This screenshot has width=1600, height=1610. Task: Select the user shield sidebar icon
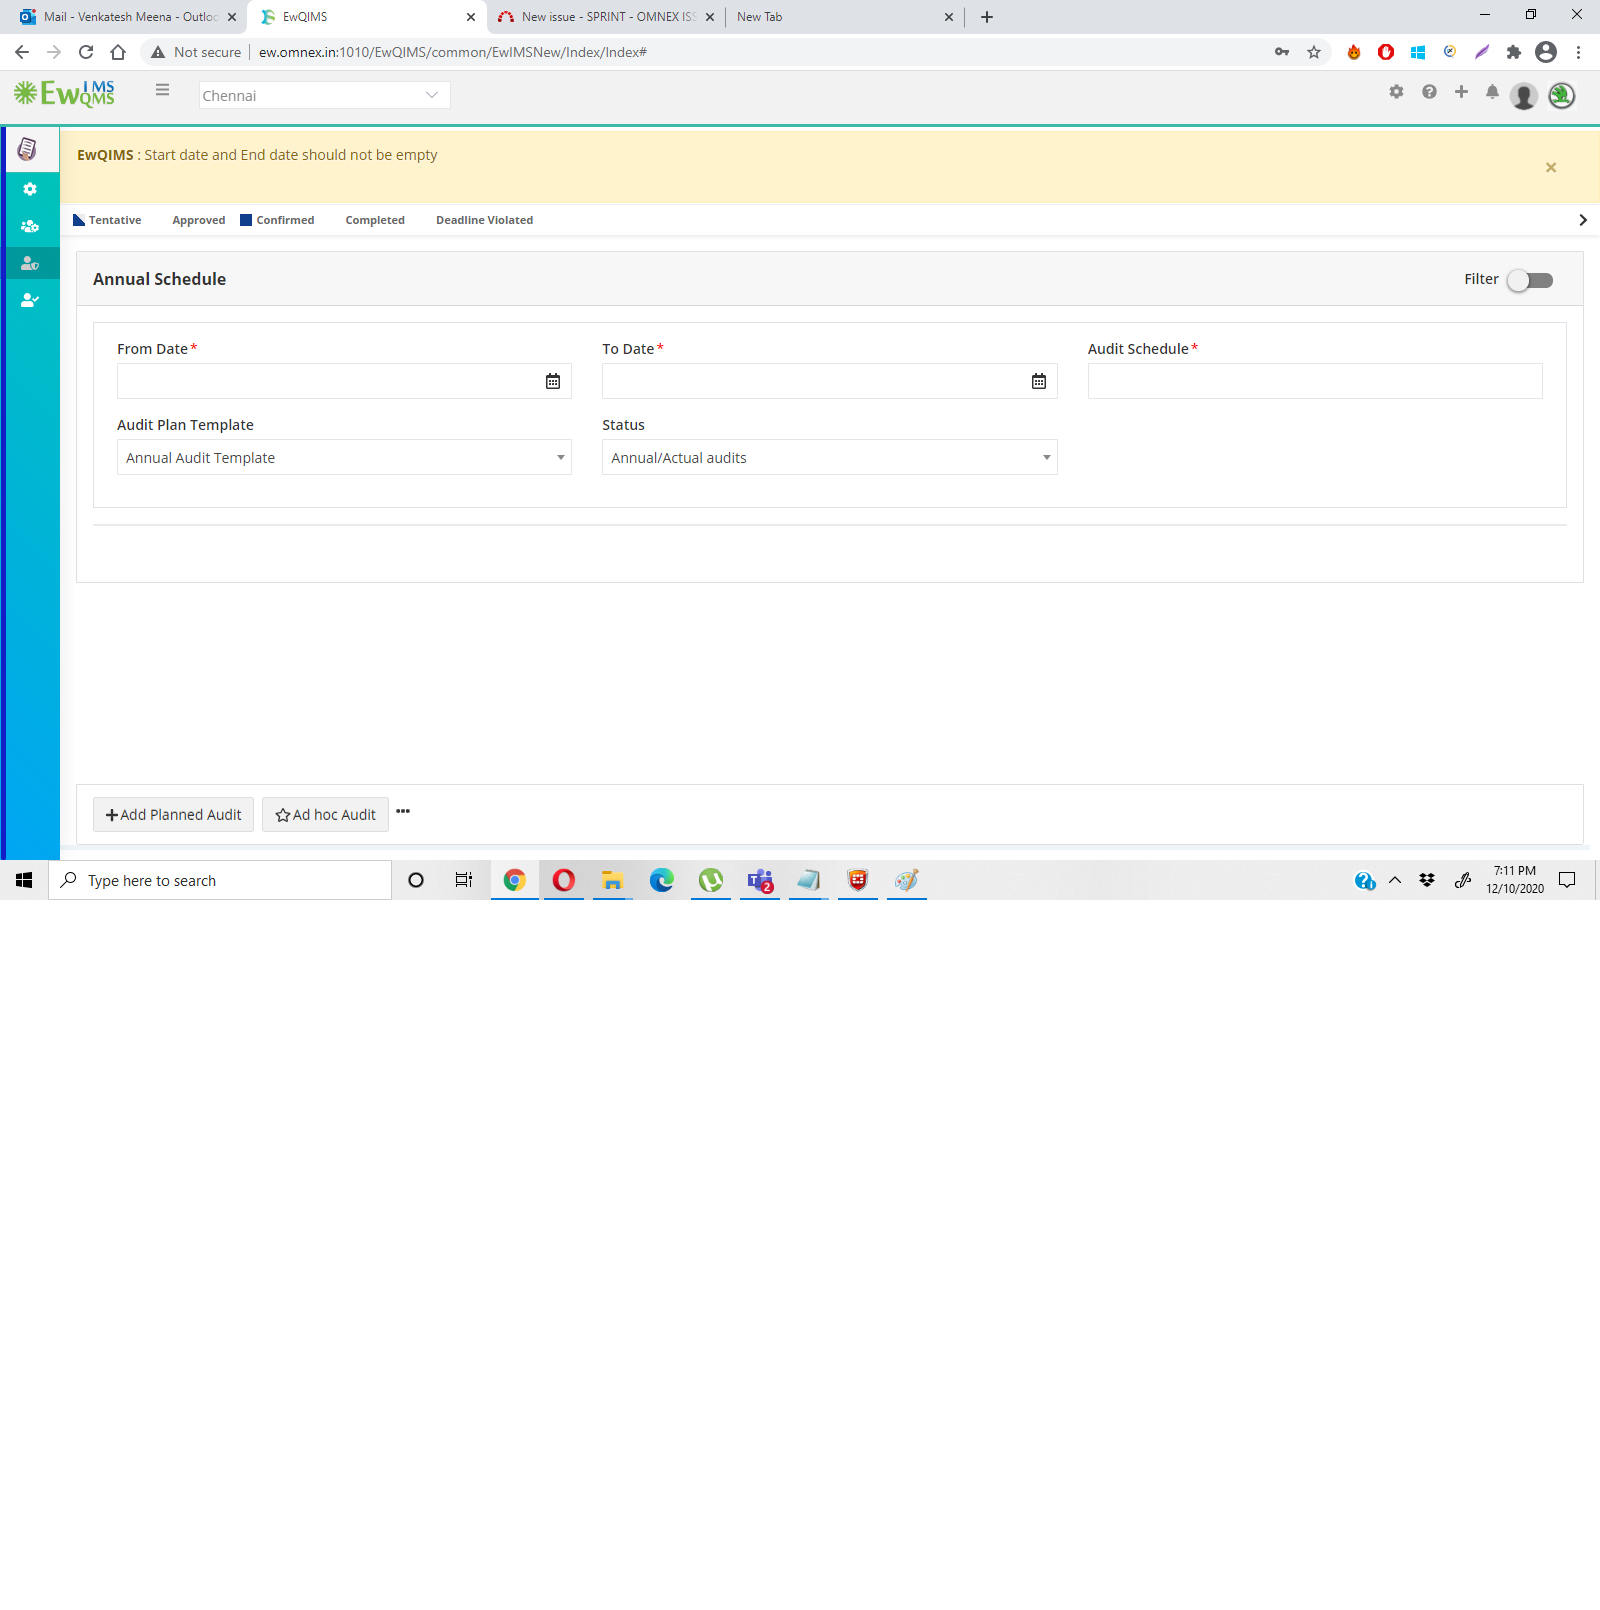point(30,263)
